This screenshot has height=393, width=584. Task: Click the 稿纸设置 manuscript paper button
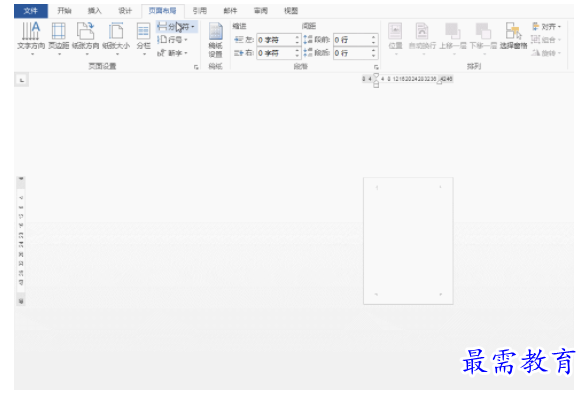[x=215, y=40]
